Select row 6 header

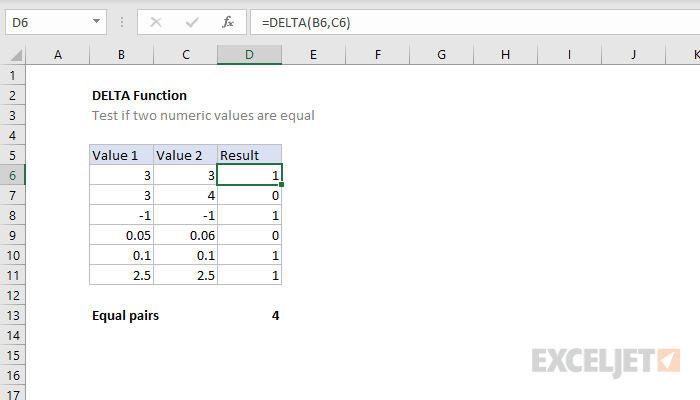(12, 175)
